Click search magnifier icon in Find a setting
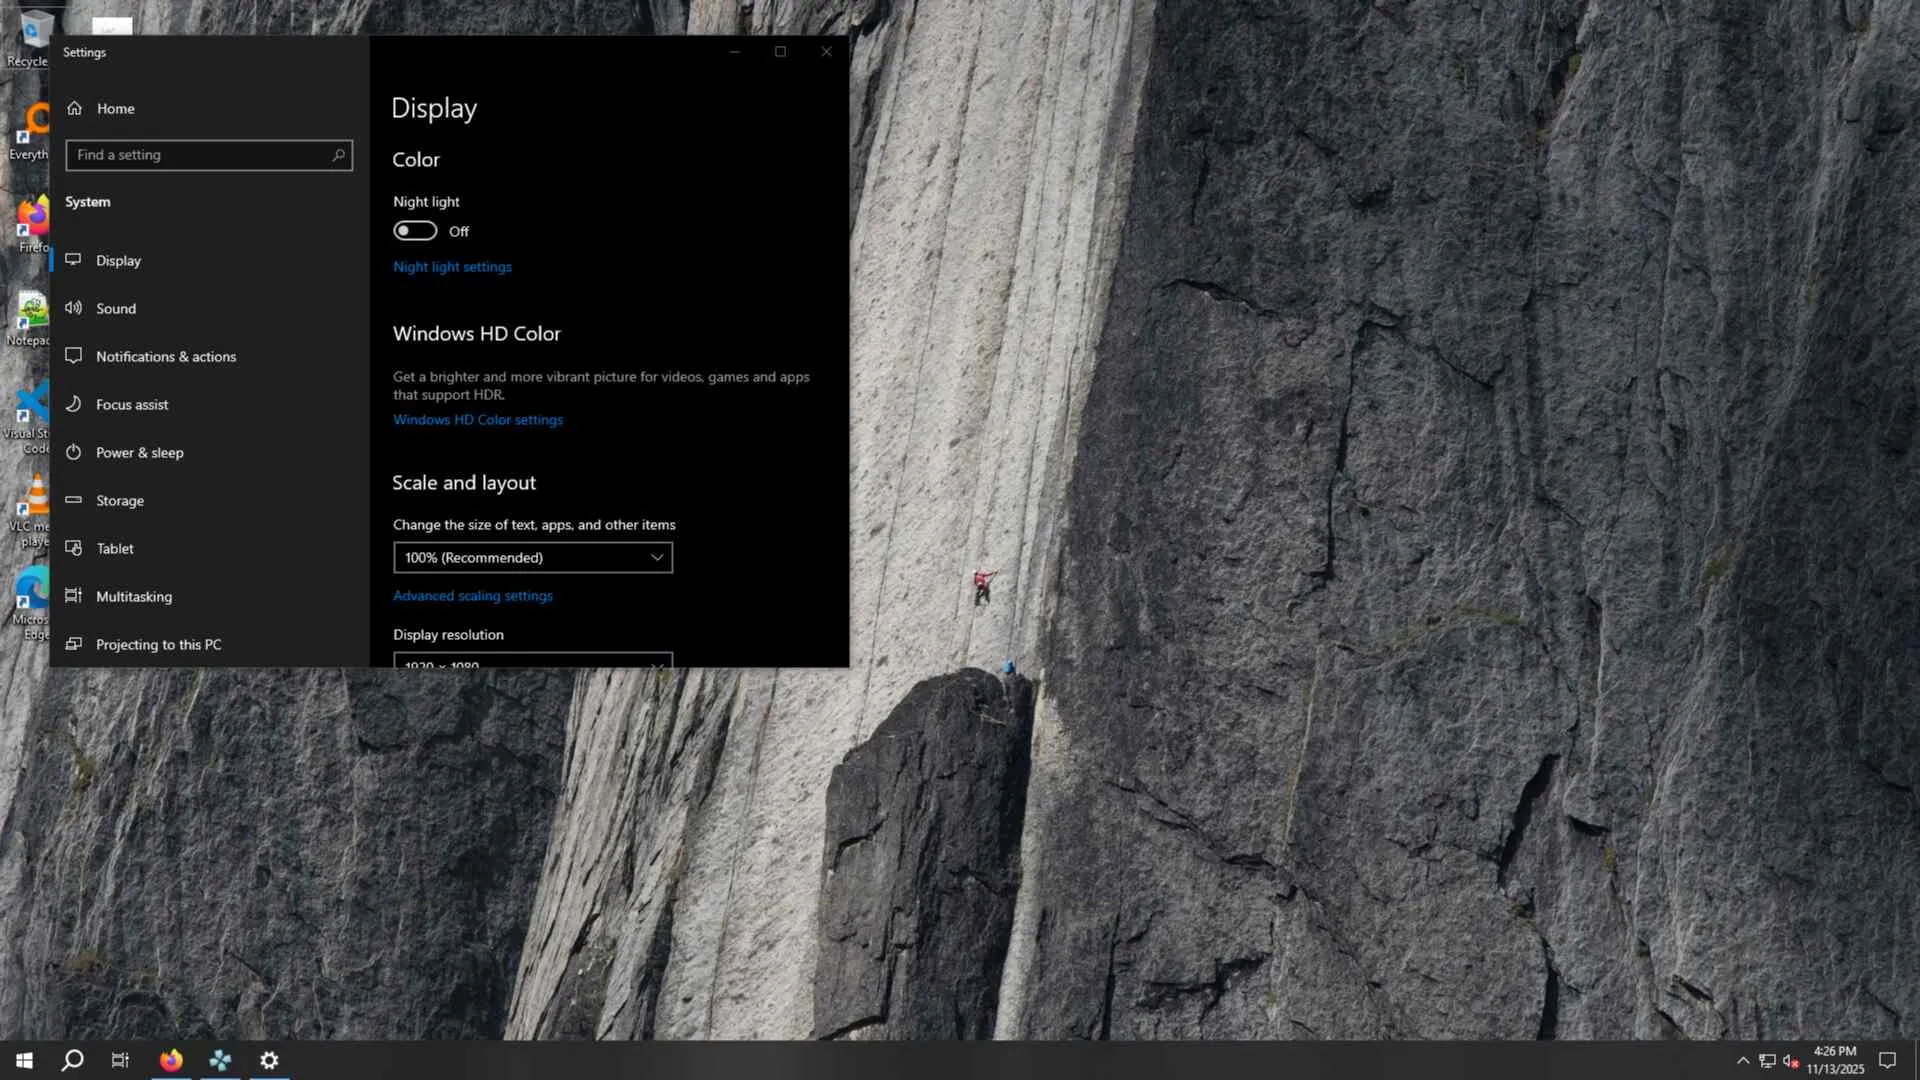1920x1080 pixels. [338, 155]
